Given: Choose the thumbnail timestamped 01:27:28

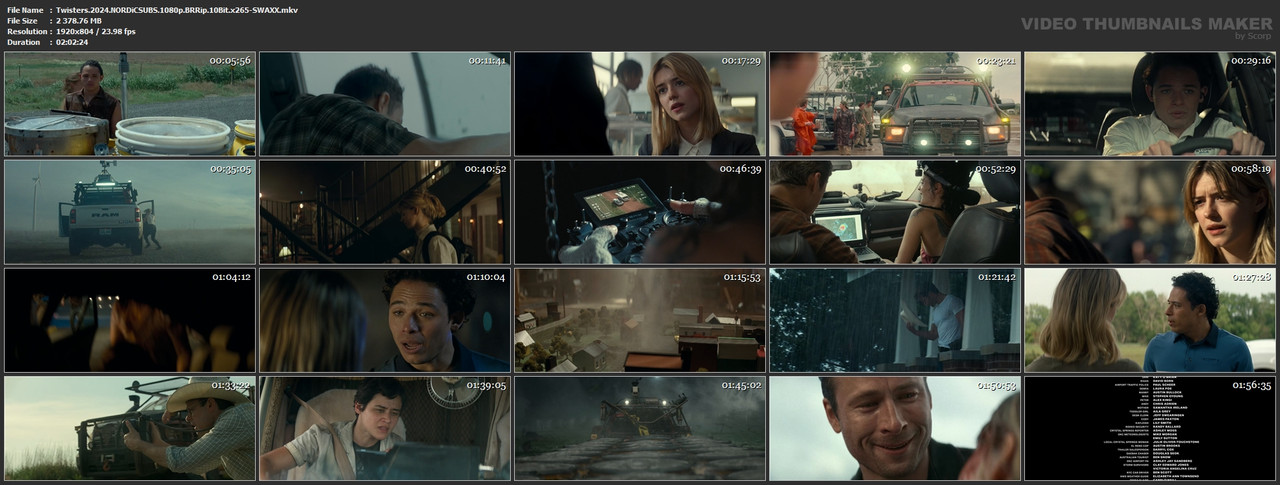Looking at the screenshot, I should [1150, 320].
